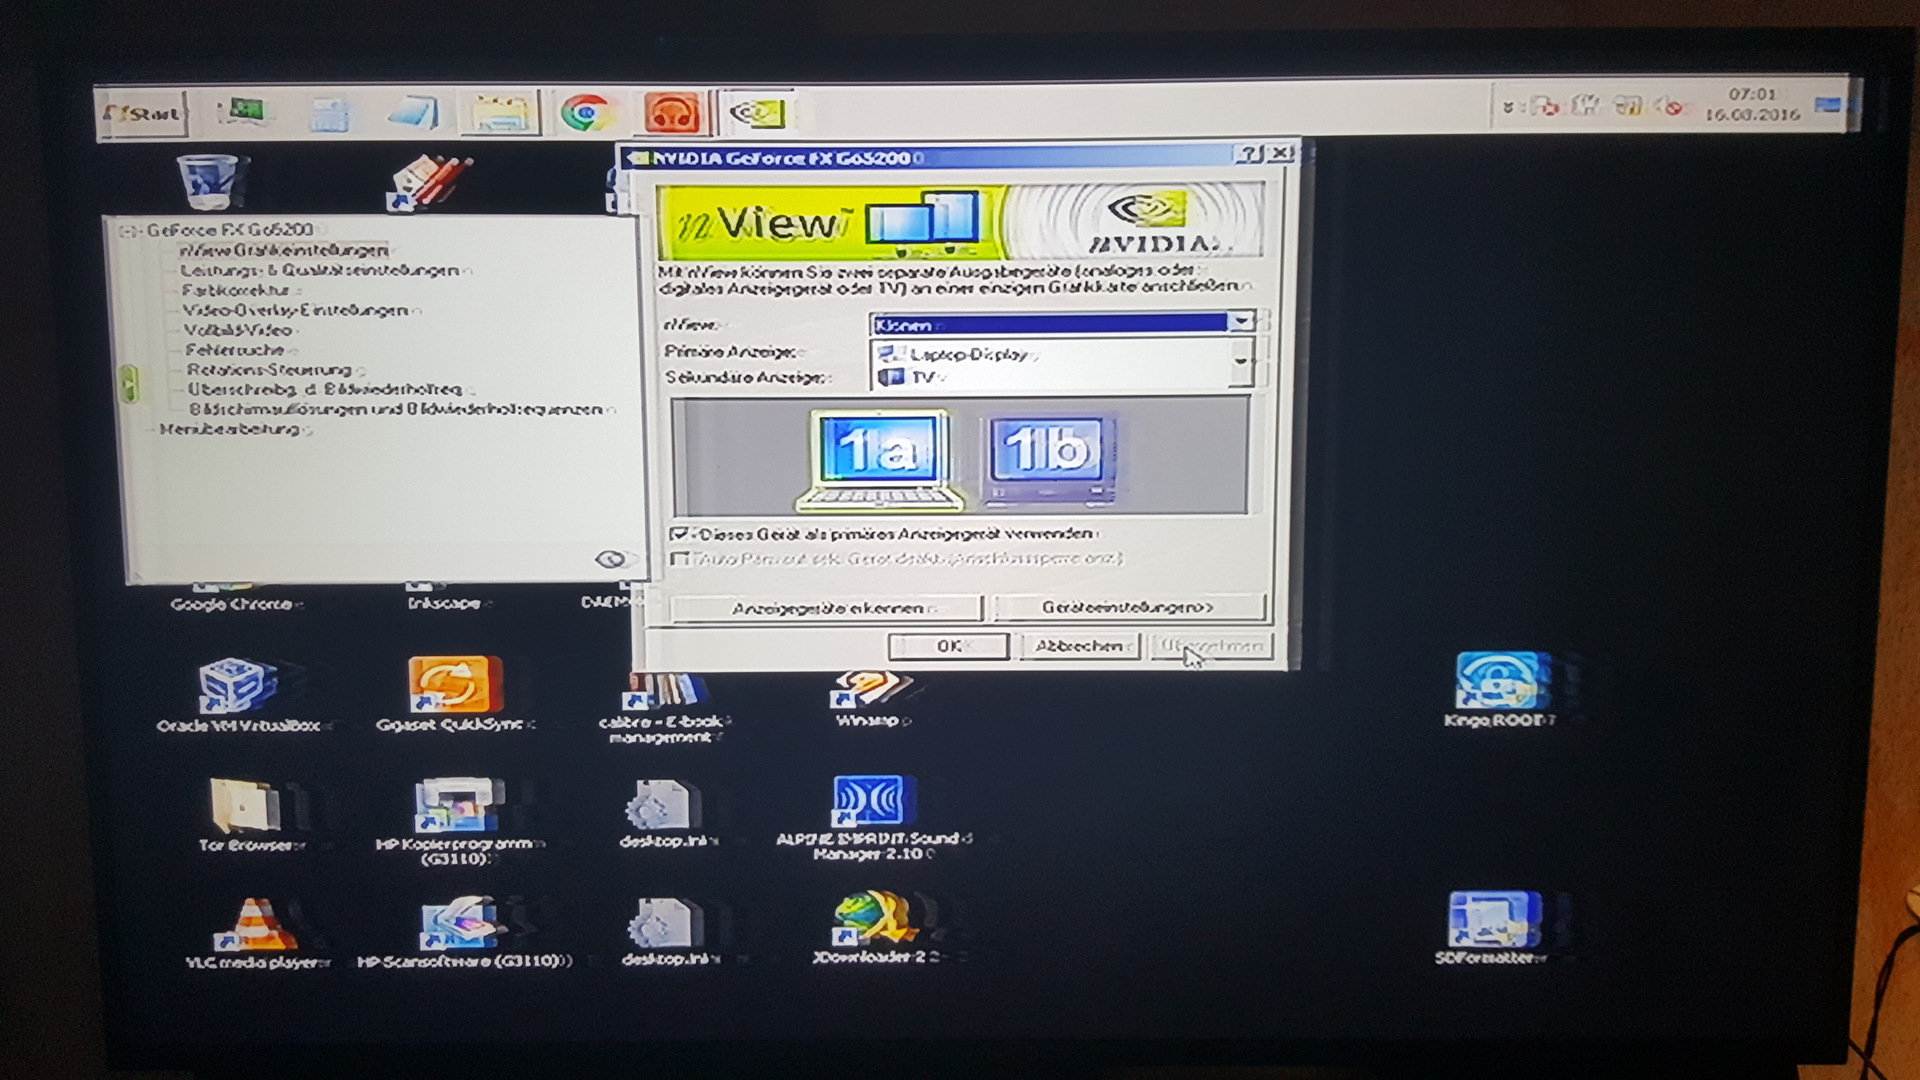Select the NVIDIA task on the taskbar
1920x1080 pixels.
pyautogui.click(x=758, y=113)
